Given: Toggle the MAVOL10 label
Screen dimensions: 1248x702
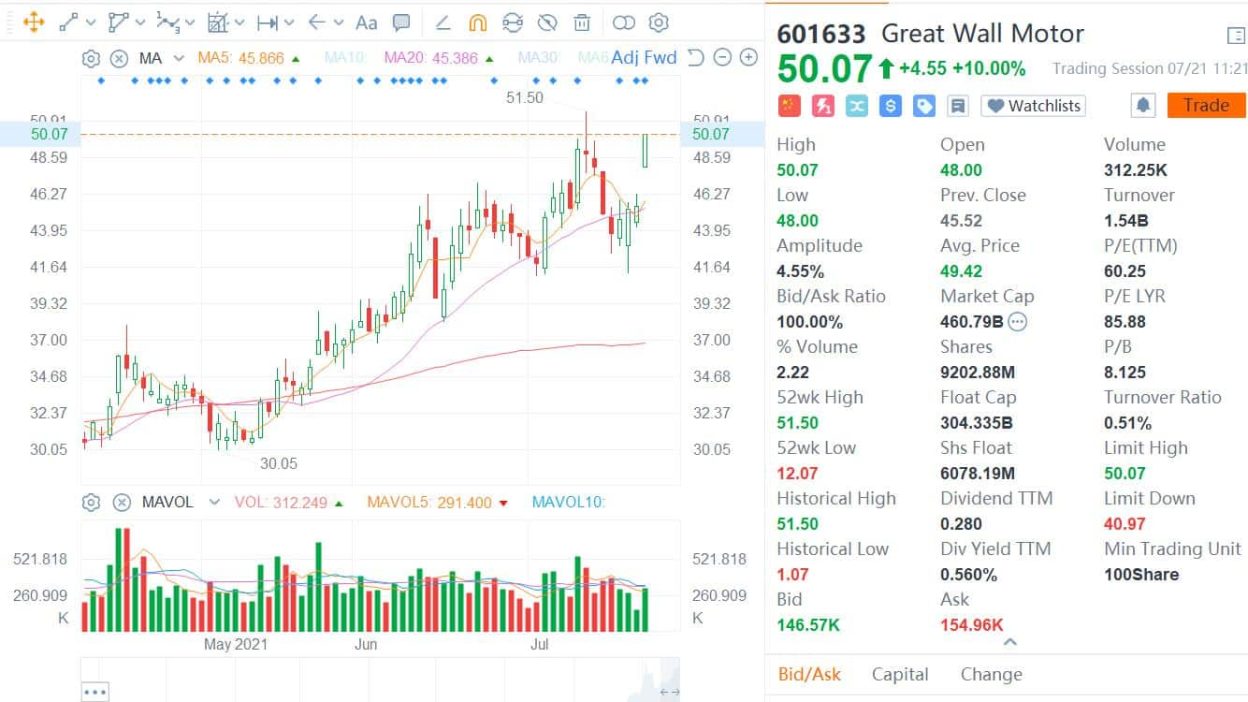Looking at the screenshot, I should click(568, 502).
